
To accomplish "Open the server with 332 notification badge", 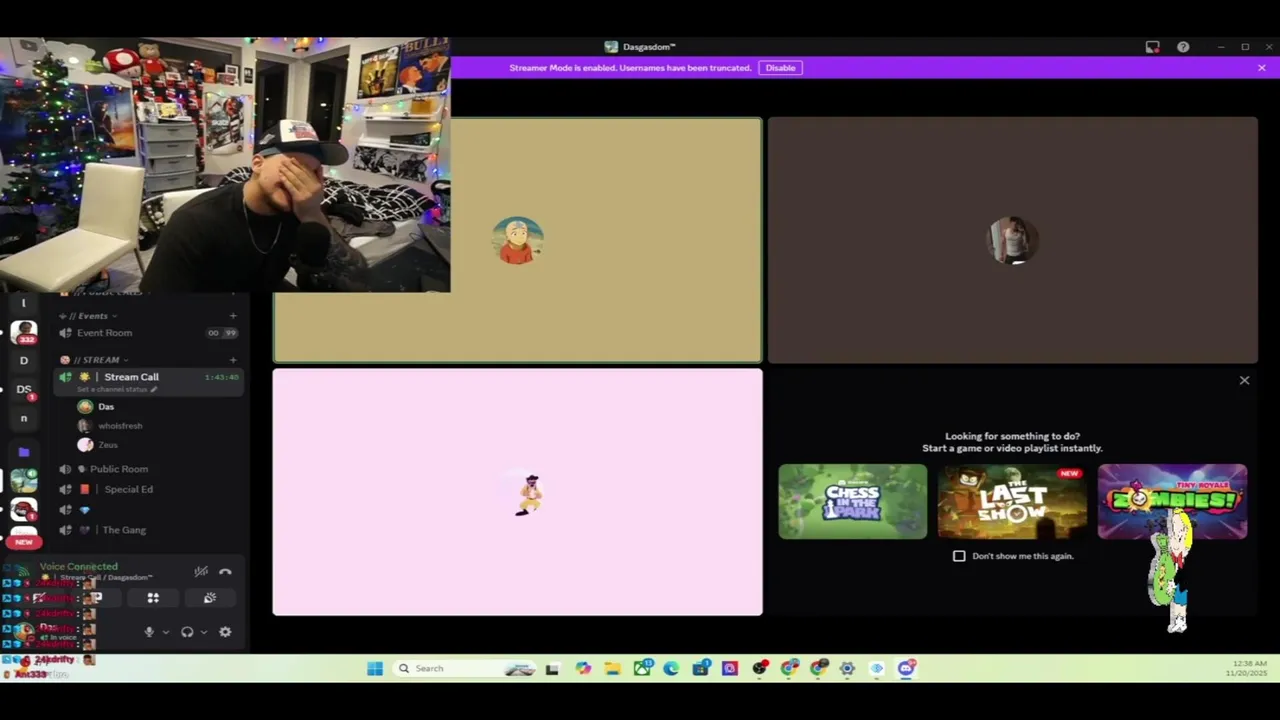I will [x=24, y=333].
